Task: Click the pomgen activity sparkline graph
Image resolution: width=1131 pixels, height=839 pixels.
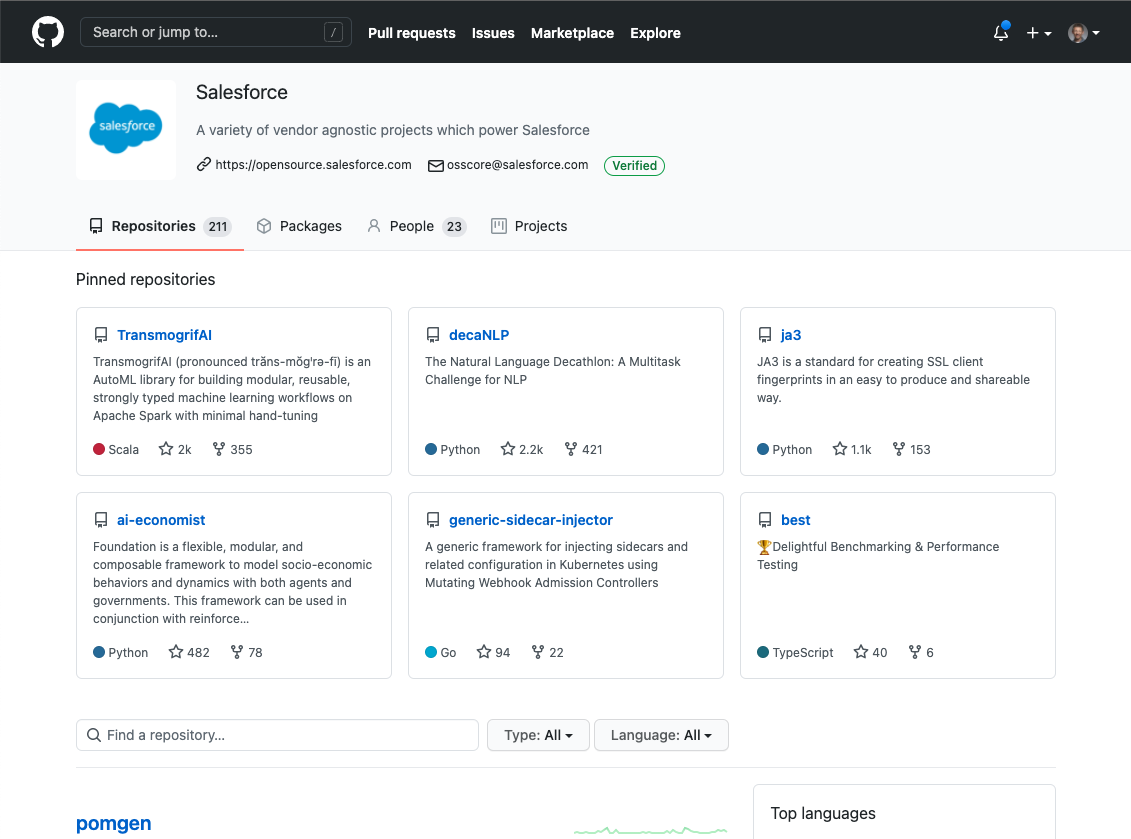Action: (x=650, y=830)
